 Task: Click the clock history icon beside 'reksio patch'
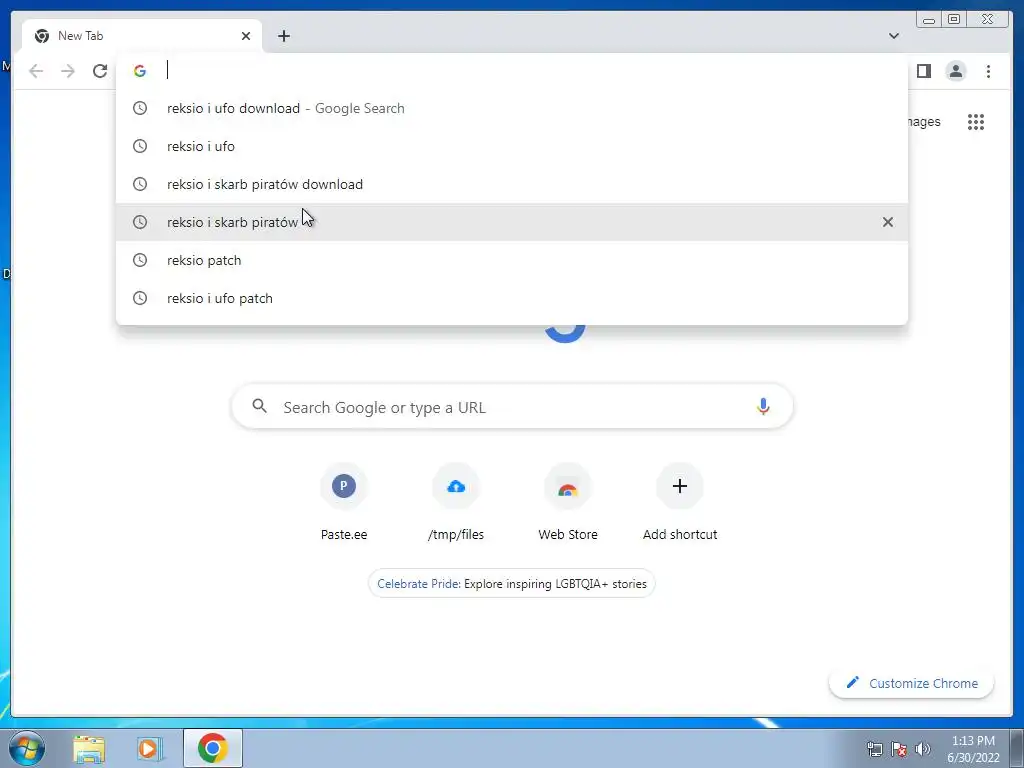[x=140, y=260]
